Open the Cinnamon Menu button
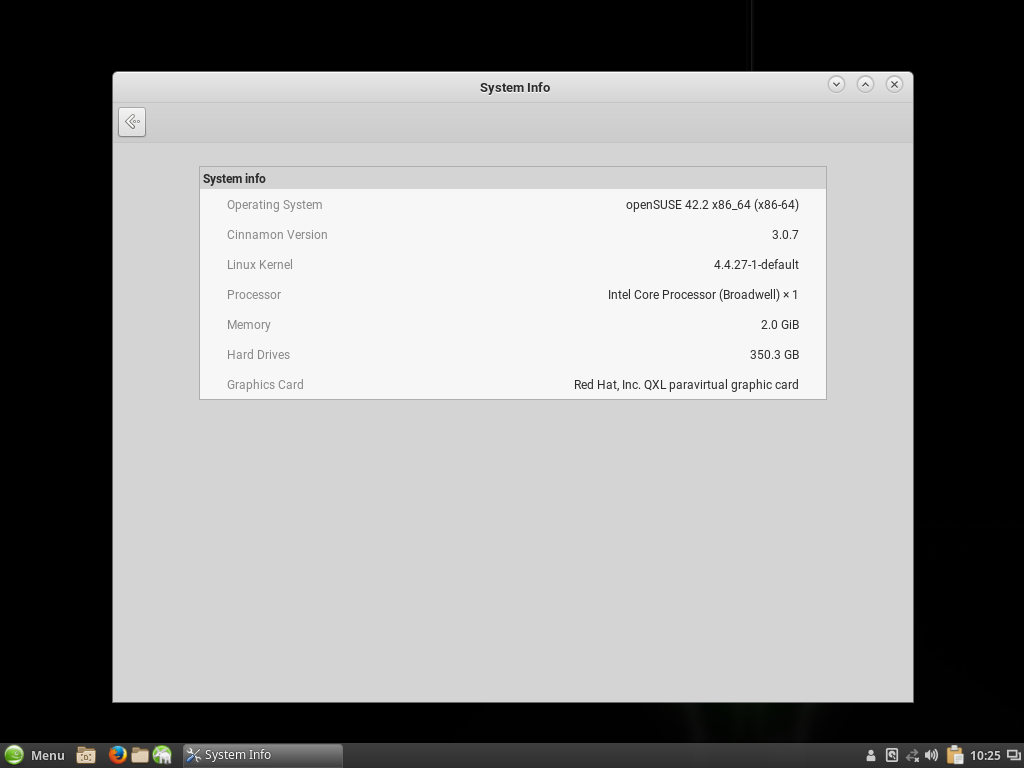The height and width of the screenshot is (768, 1024). point(35,755)
